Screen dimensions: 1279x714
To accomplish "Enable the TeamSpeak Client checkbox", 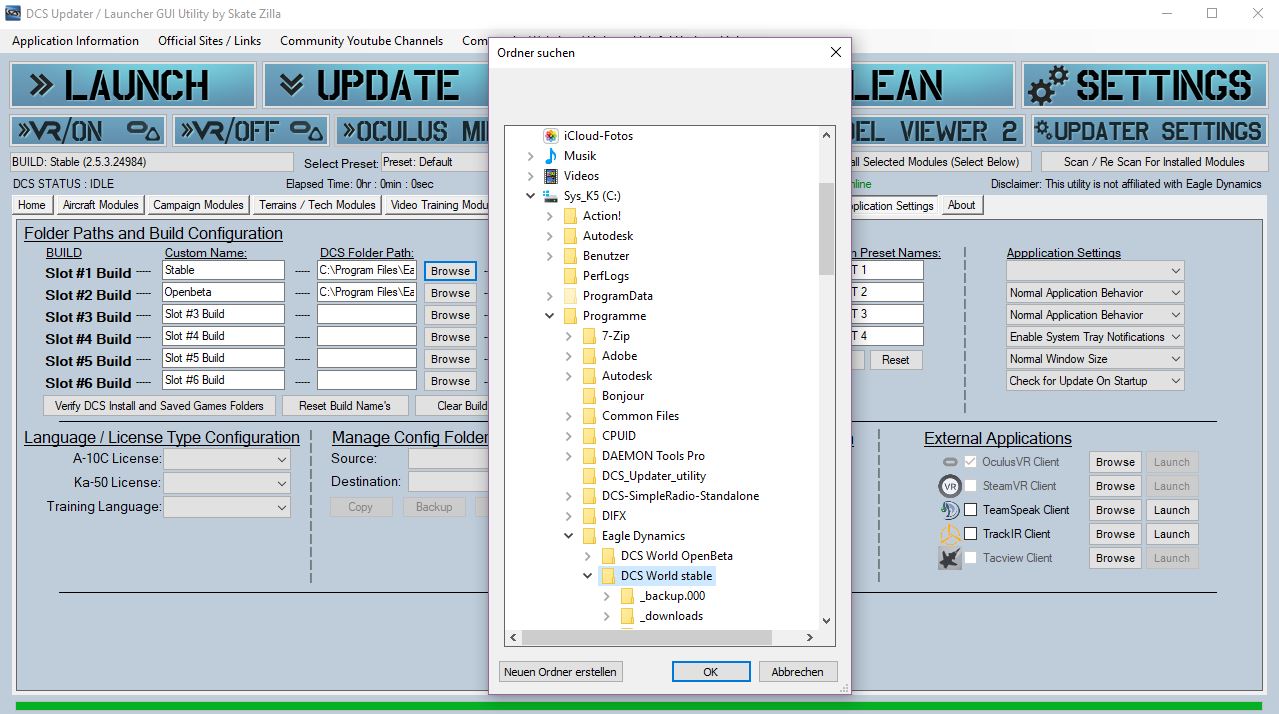I will pyautogui.click(x=970, y=510).
